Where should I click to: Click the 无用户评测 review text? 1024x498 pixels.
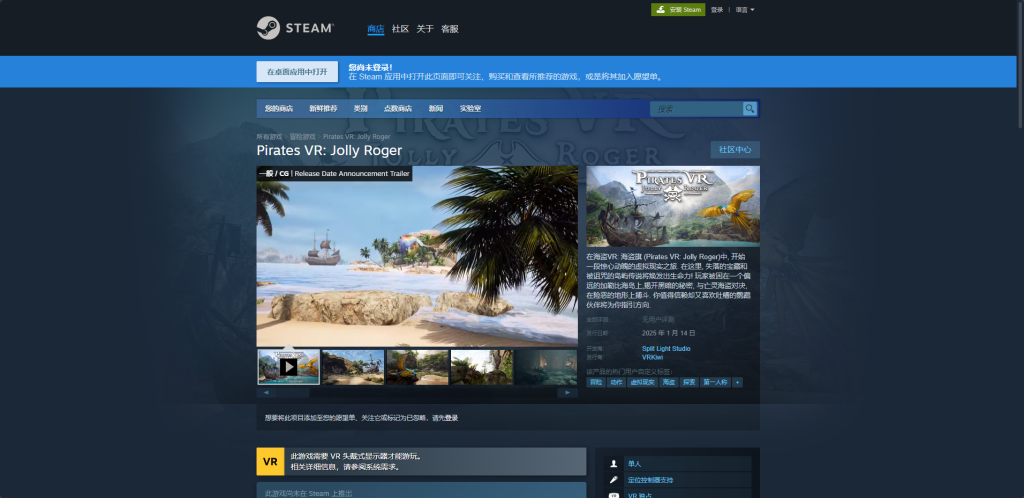(x=658, y=320)
